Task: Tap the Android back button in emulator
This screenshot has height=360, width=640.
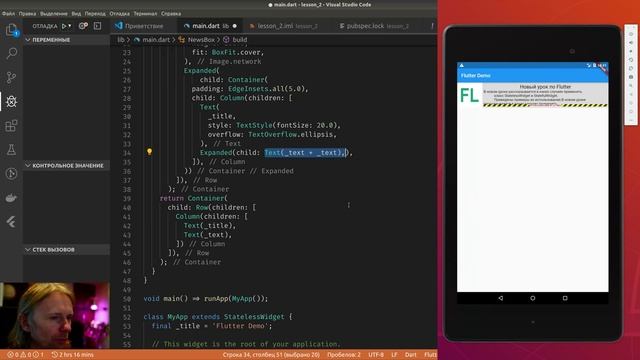Action: tap(500, 298)
